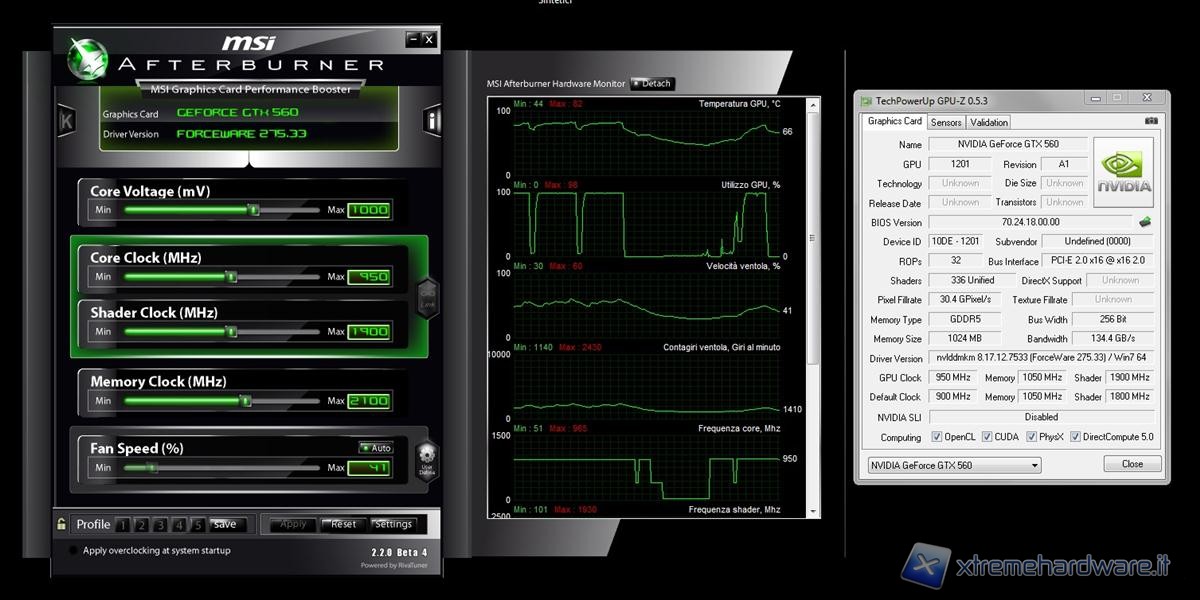The width and height of the screenshot is (1200, 600).
Task: Toggle the OpenCL checkbox
Action: 937,437
